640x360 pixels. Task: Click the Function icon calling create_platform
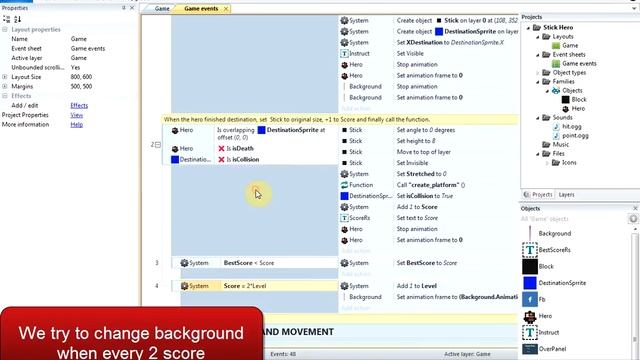(x=344, y=185)
